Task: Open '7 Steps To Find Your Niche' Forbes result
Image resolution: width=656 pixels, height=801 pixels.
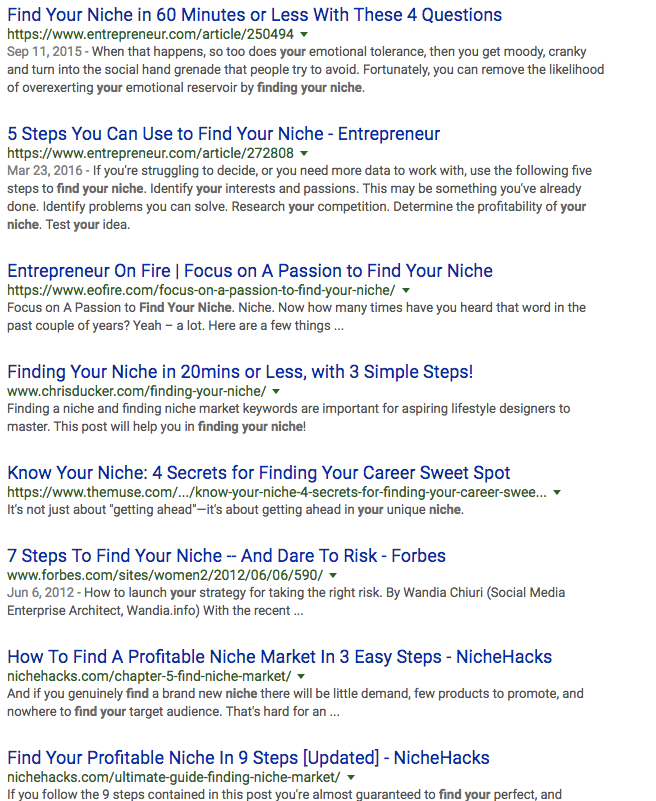Action: coord(226,556)
